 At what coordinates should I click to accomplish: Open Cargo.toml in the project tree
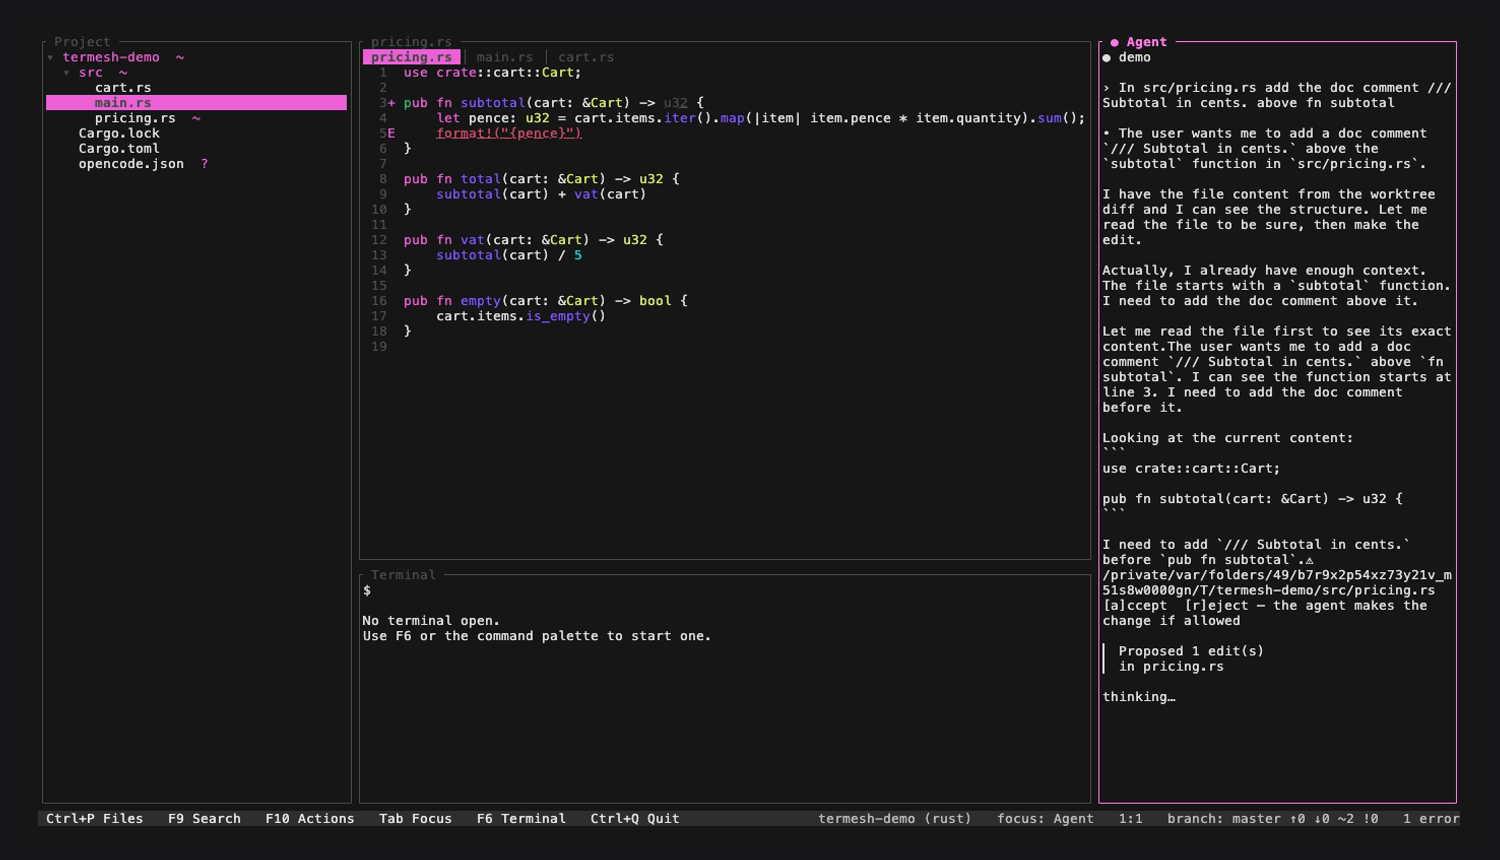119,149
